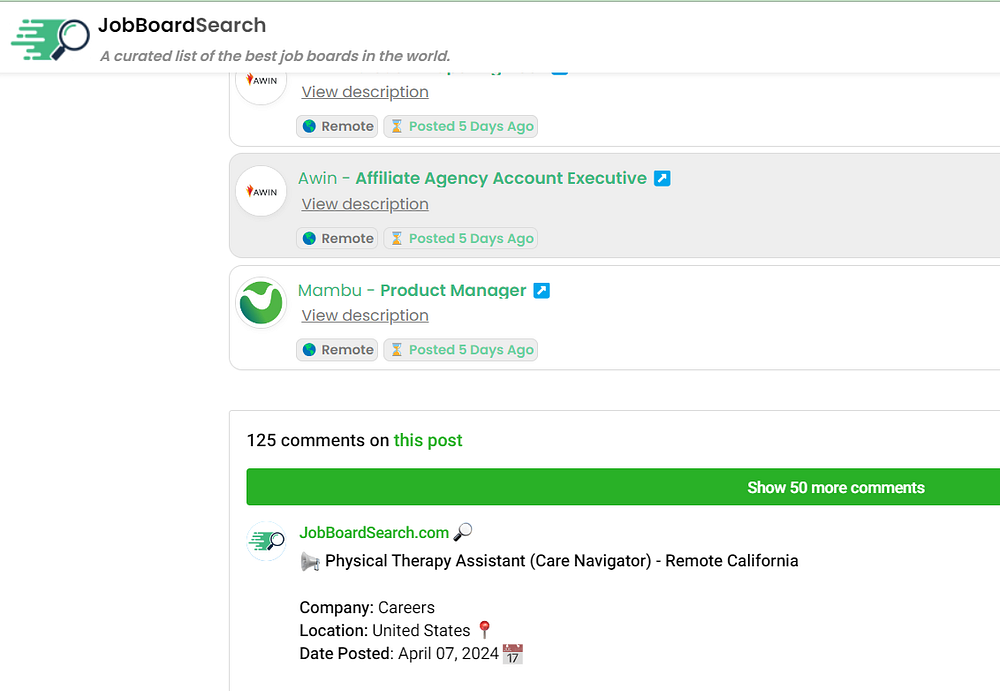This screenshot has width=1000, height=691.
Task: Click the red pin icon after United States
Action: coord(484,630)
